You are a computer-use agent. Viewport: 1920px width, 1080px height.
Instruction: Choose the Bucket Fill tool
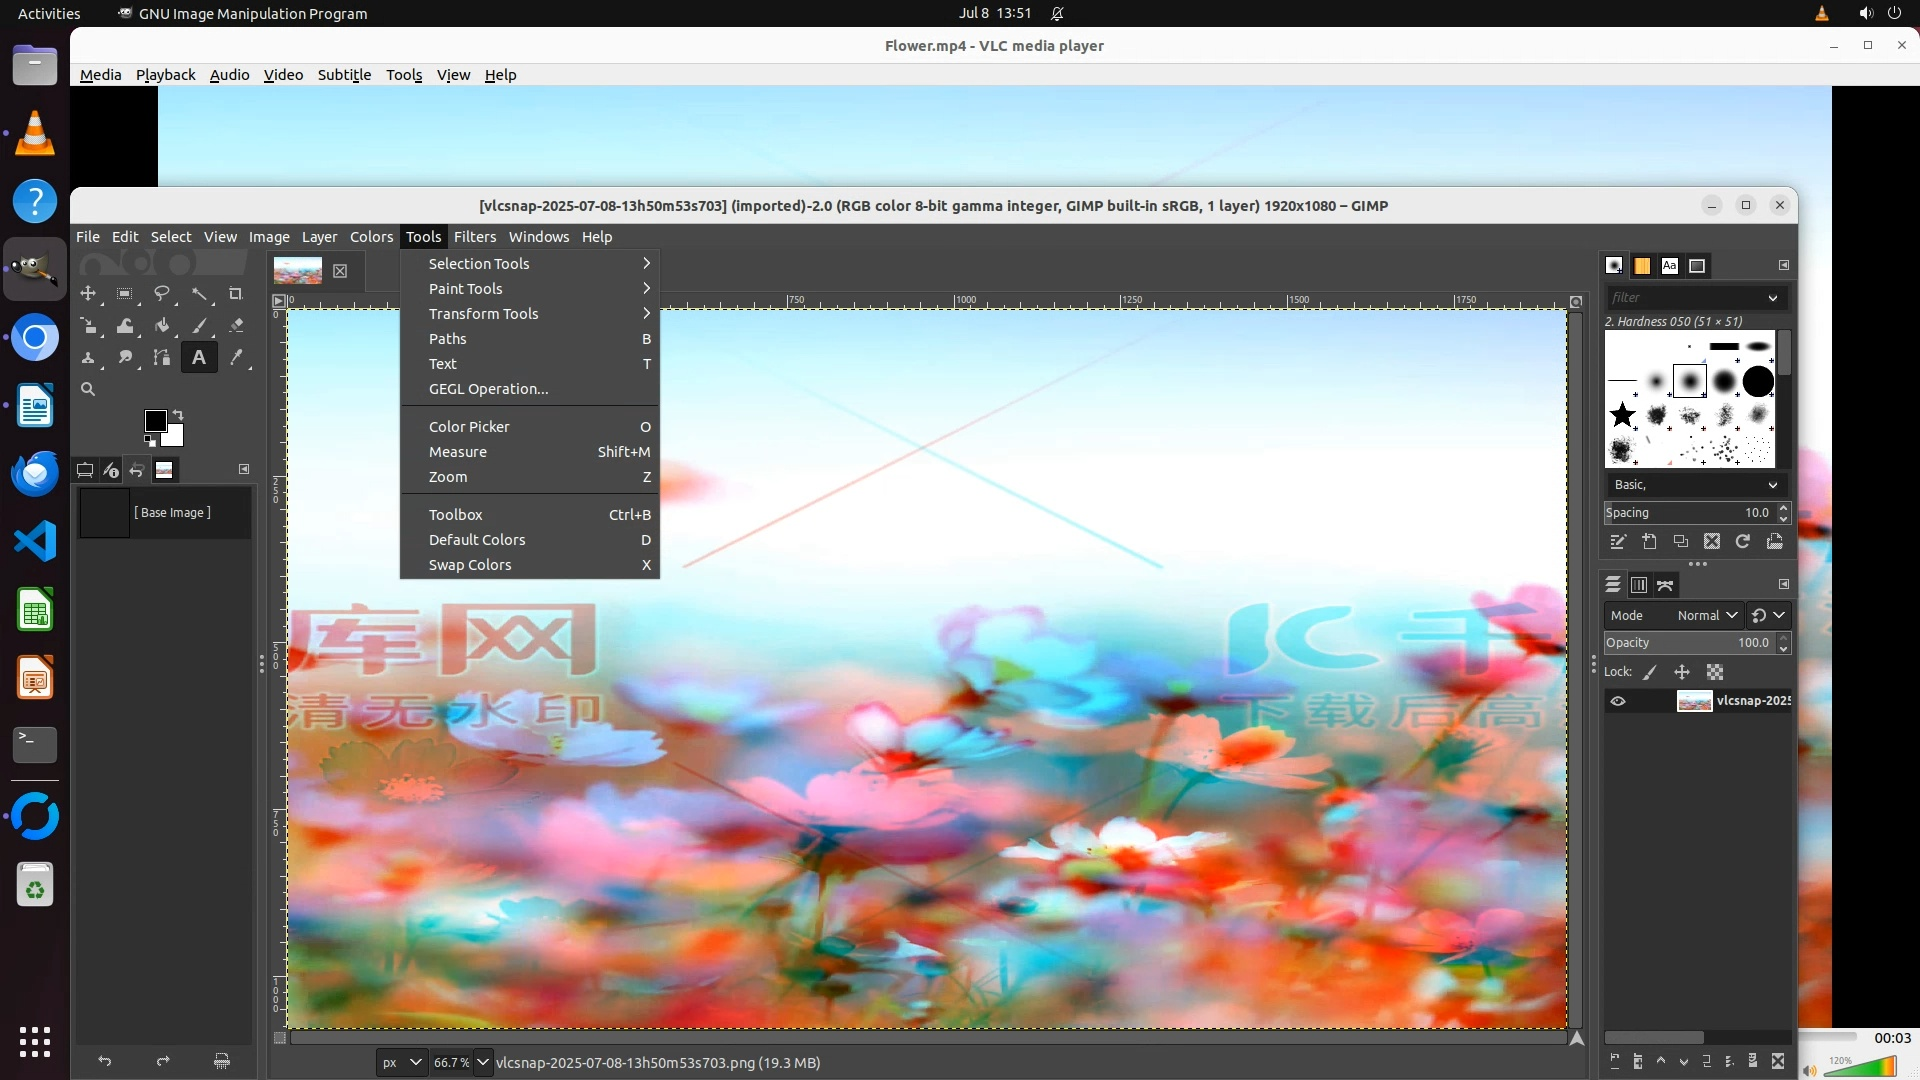coord(162,326)
